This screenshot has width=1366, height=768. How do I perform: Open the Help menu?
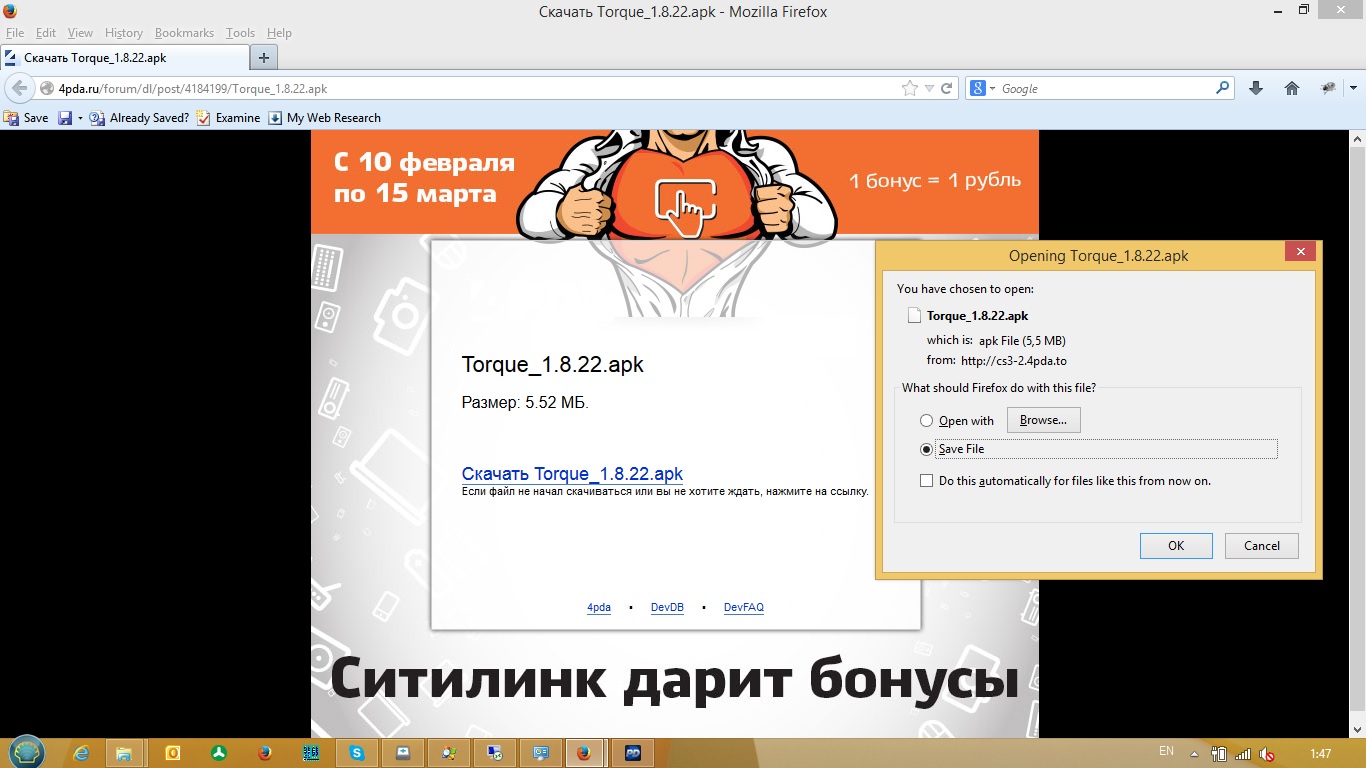279,33
